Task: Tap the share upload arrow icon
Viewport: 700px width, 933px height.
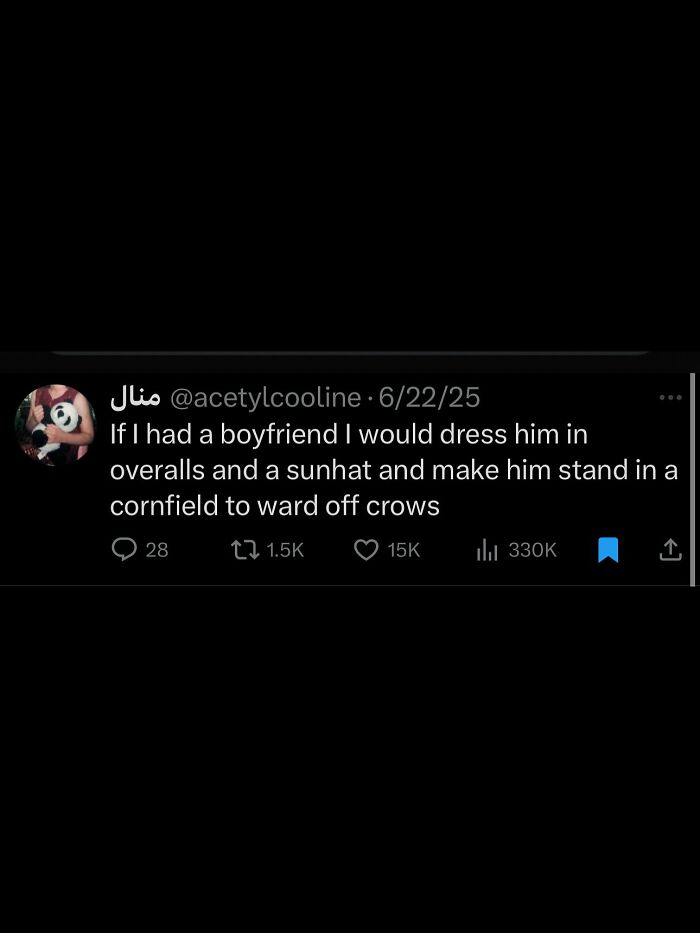Action: [x=670, y=550]
